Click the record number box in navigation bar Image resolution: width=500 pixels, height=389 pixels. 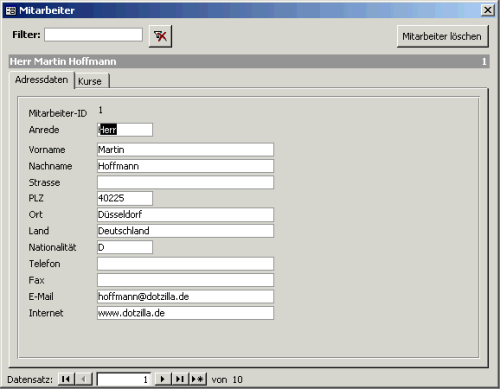pyautogui.click(x=124, y=379)
